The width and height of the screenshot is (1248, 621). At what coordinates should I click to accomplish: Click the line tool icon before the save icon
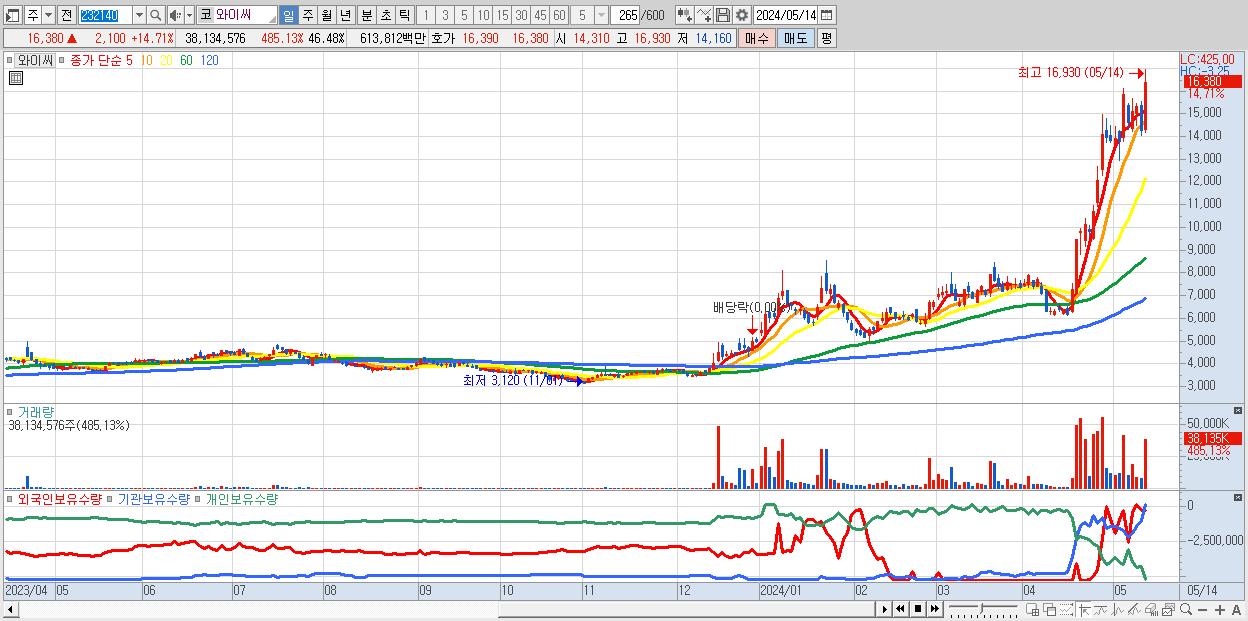tap(703, 15)
